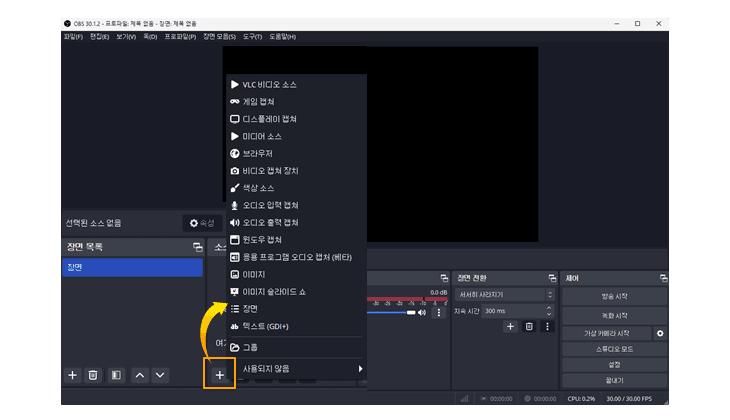The image size is (730, 420).
Task: Open virtual camera settings gear icon
Action: click(660, 333)
